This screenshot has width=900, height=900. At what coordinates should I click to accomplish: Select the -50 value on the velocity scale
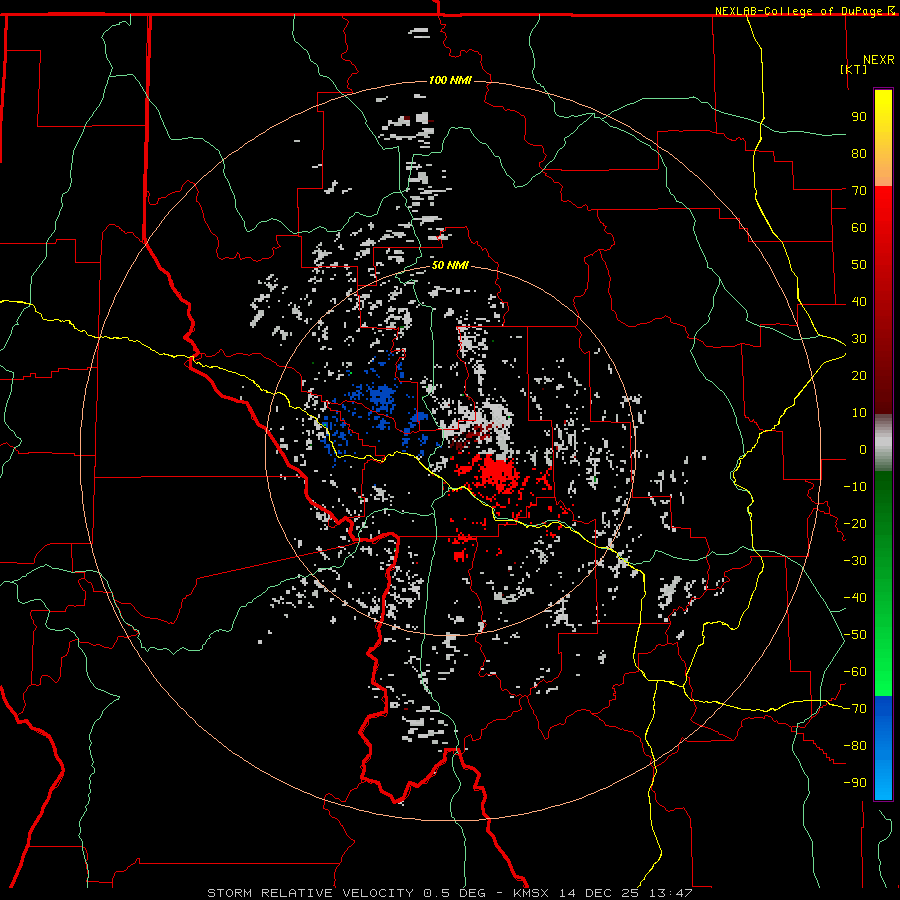tap(855, 635)
